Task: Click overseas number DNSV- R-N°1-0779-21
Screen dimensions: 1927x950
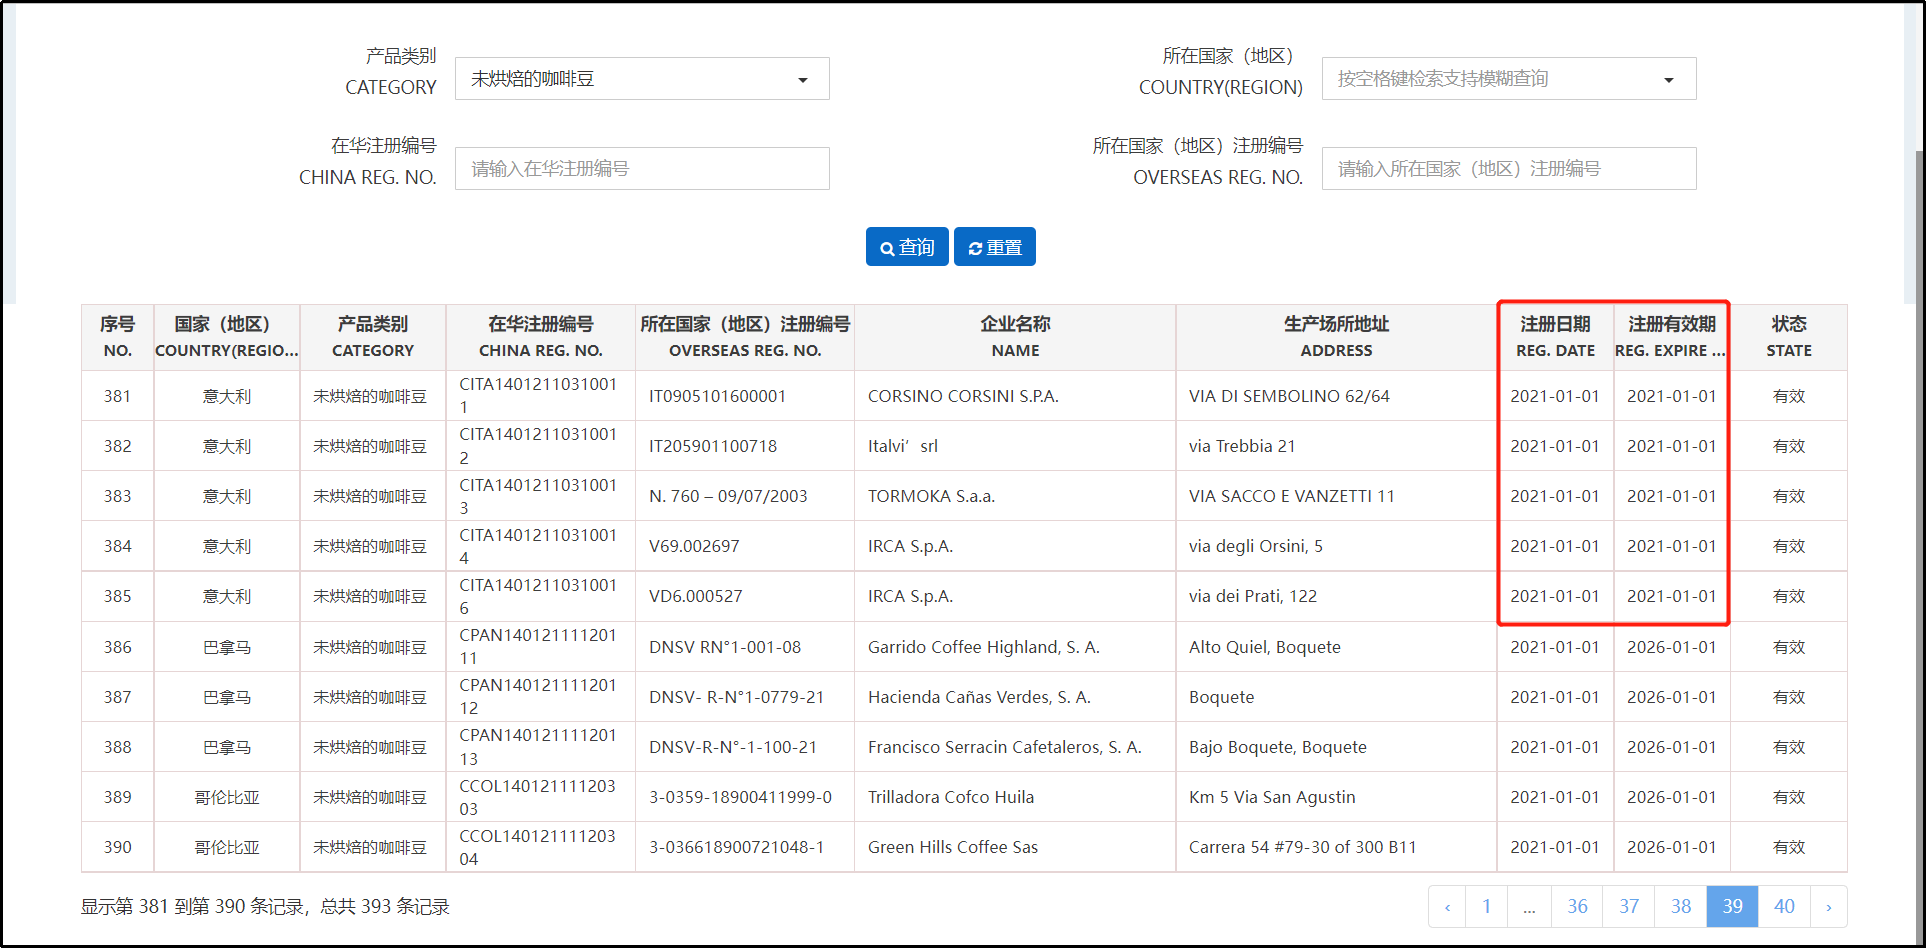Action: pos(737,697)
